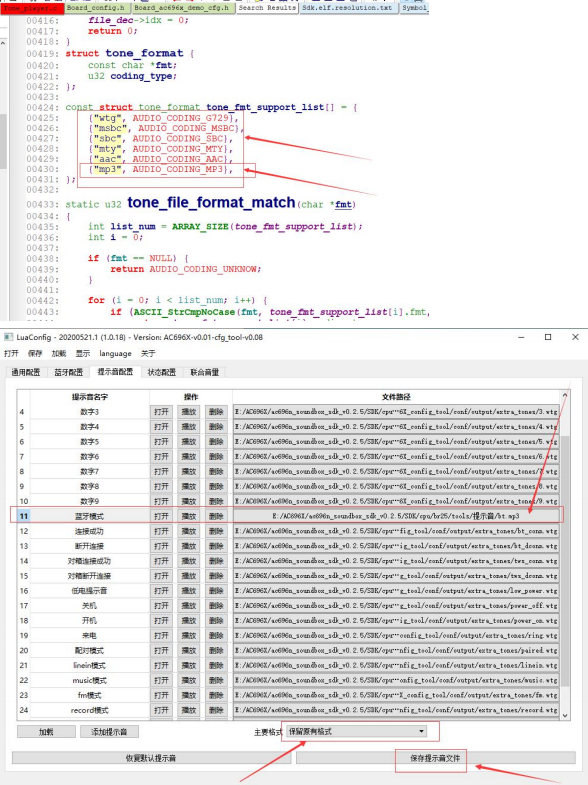
Task: Click 删除 for the record模式 row
Action: click(x=216, y=710)
